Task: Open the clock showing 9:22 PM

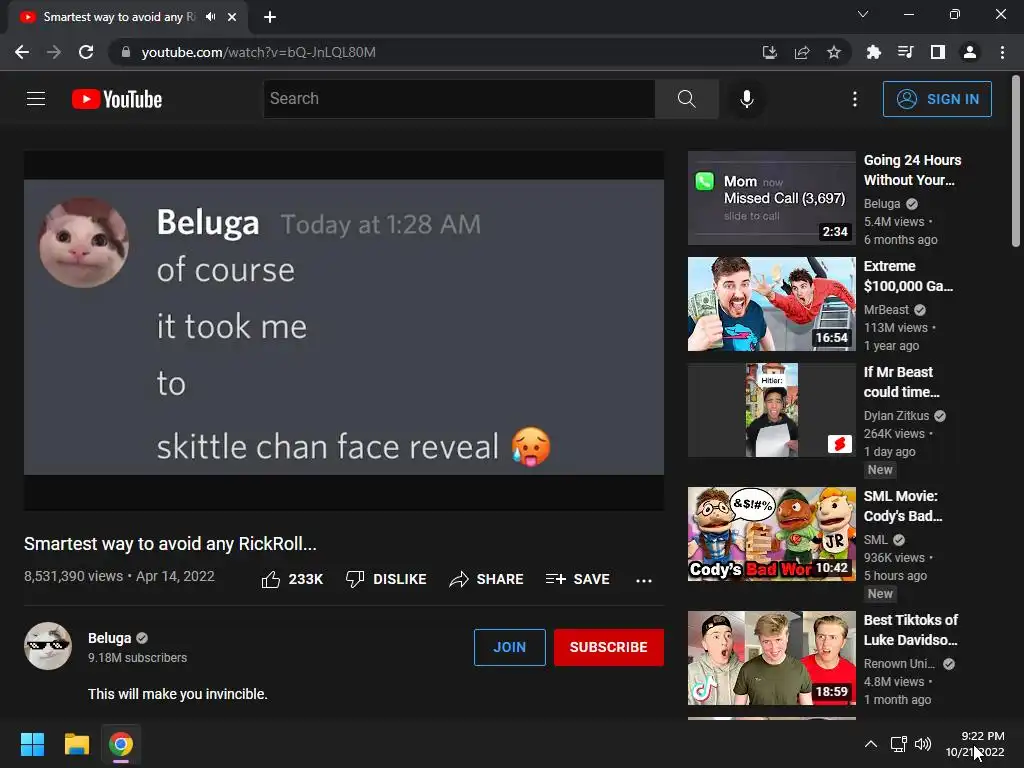Action: coord(976,744)
